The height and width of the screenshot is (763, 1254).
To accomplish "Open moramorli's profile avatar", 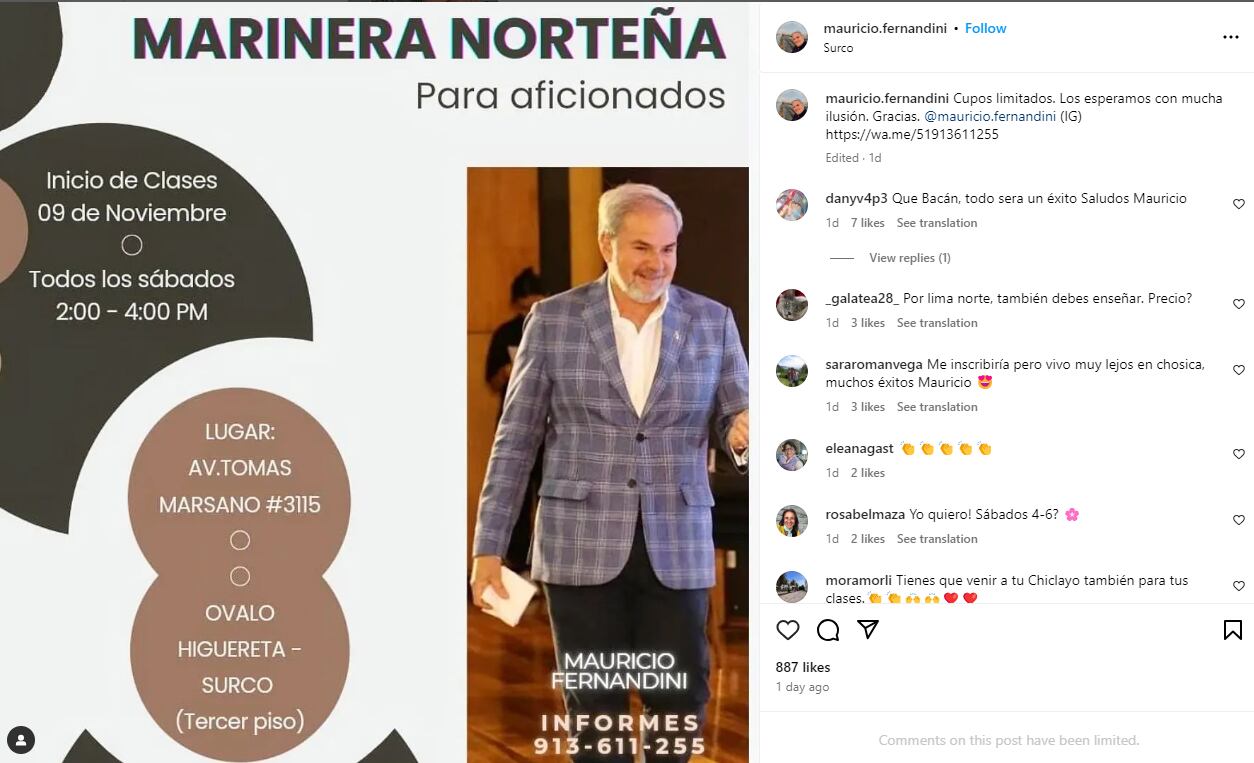I will point(792,587).
